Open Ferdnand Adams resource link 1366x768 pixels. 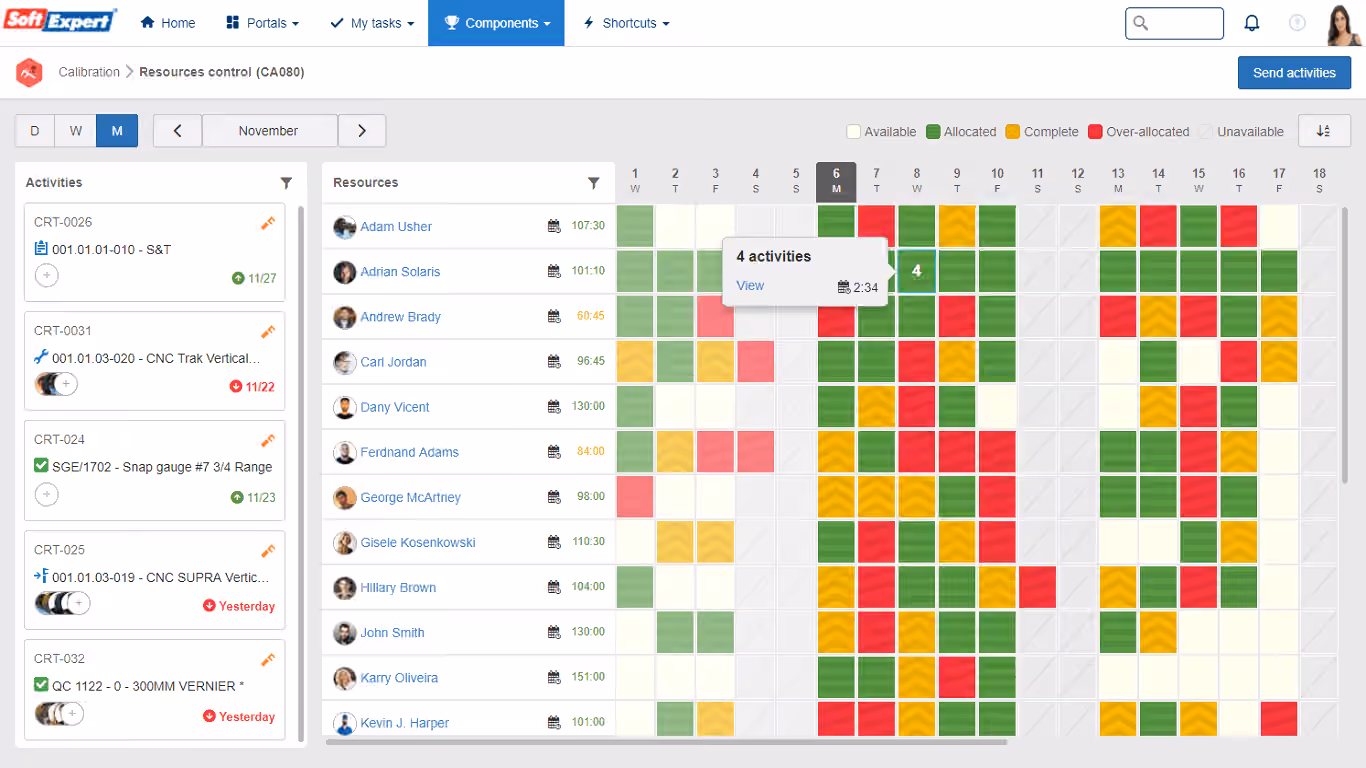point(410,452)
